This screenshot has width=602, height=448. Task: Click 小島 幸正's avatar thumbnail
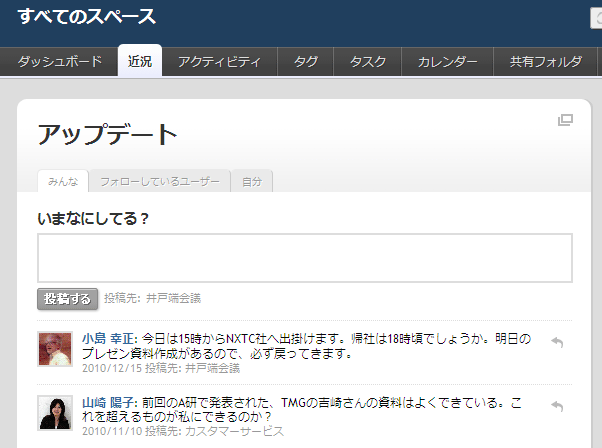[x=55, y=349]
